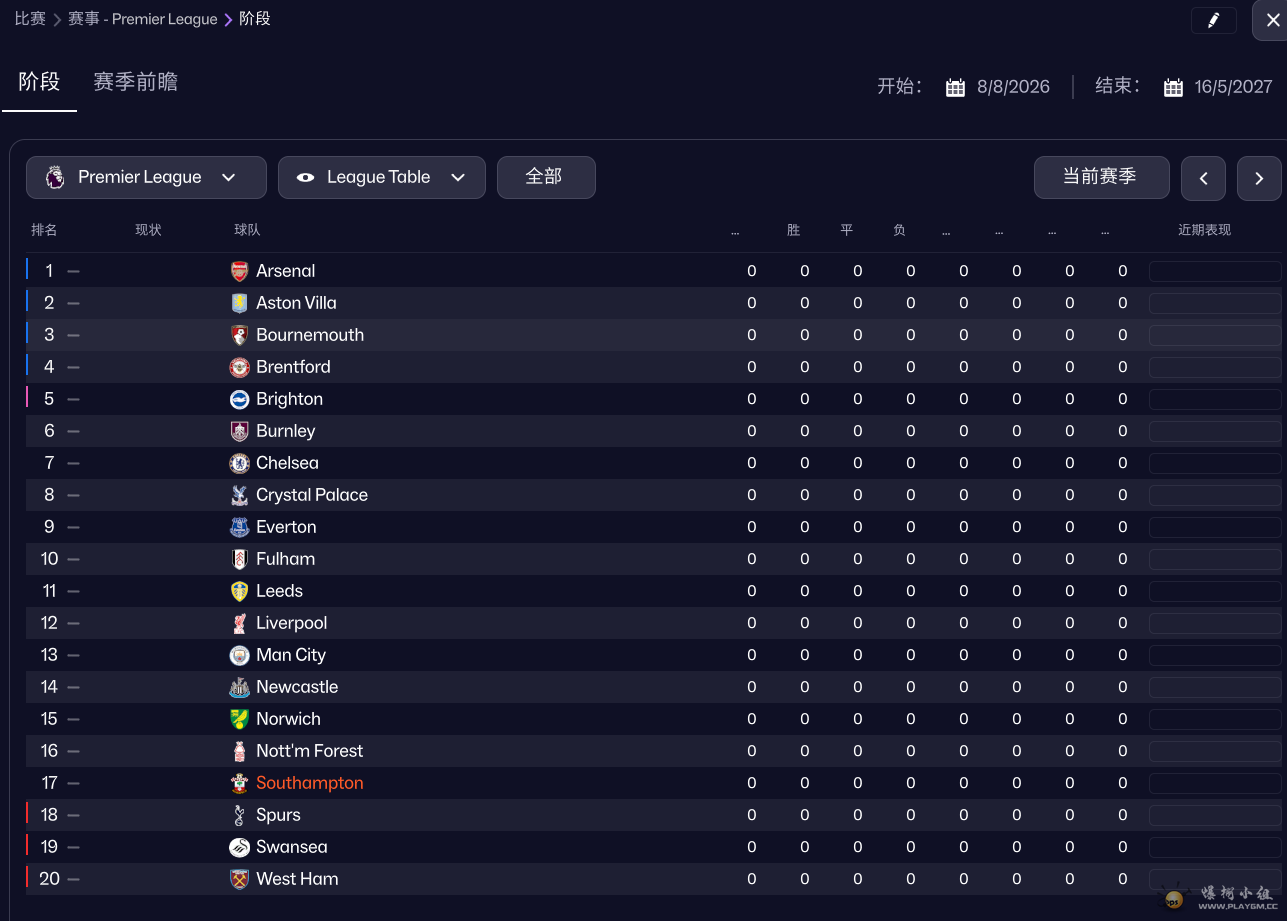Toggle the eye icon beside League Table
Screen dimensions: 1287x921
[x=306, y=177]
